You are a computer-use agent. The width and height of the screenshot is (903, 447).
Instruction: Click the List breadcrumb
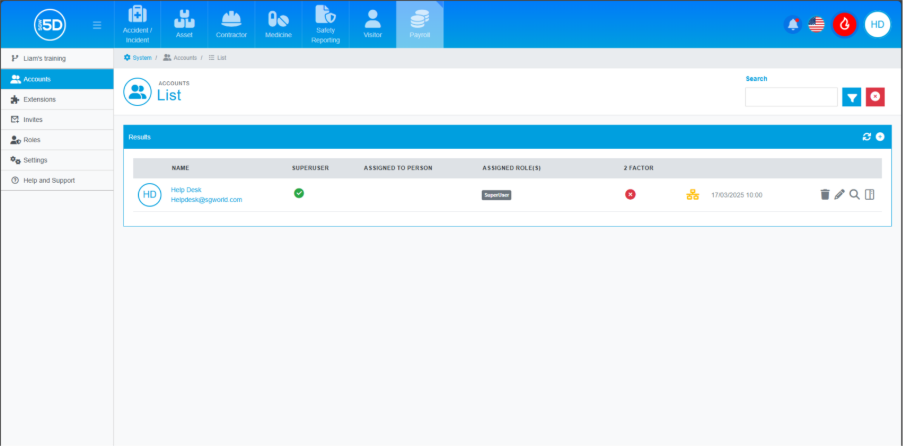(x=217, y=58)
